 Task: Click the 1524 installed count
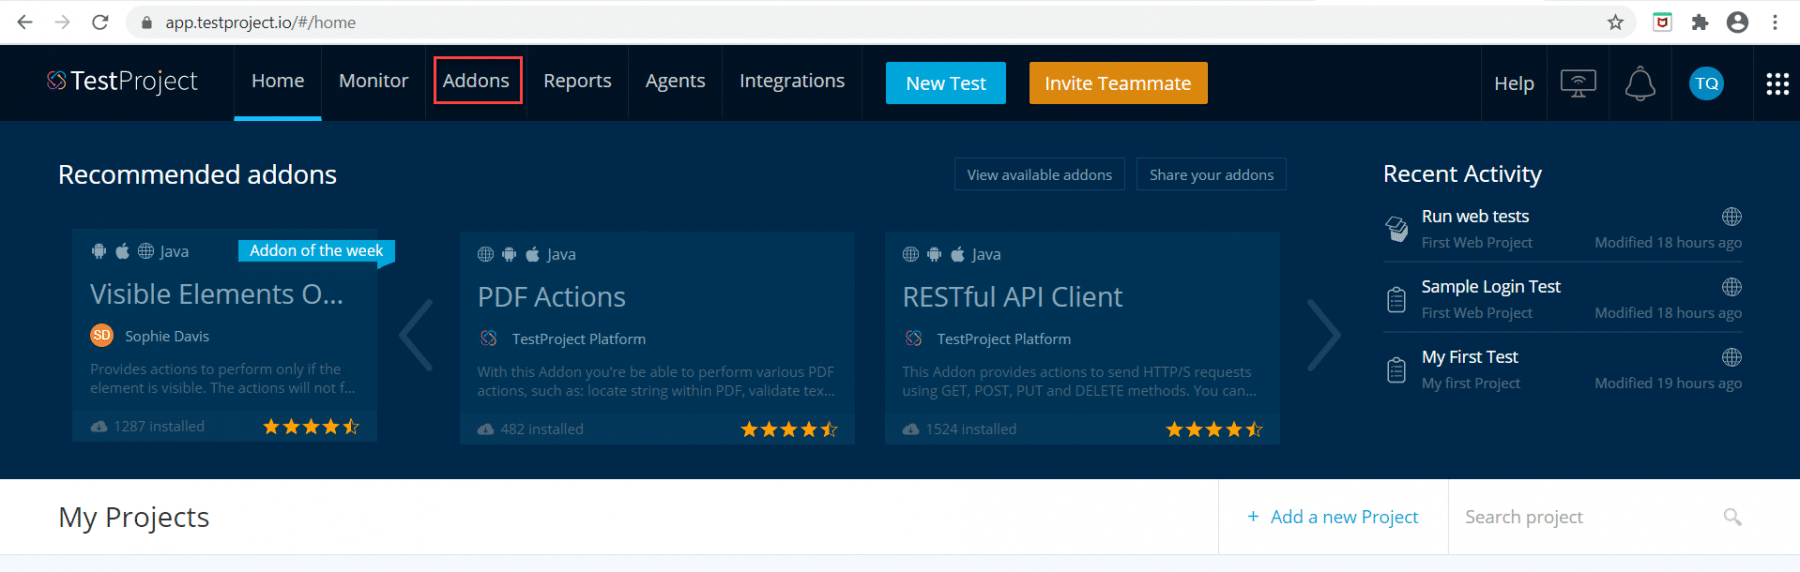click(971, 429)
